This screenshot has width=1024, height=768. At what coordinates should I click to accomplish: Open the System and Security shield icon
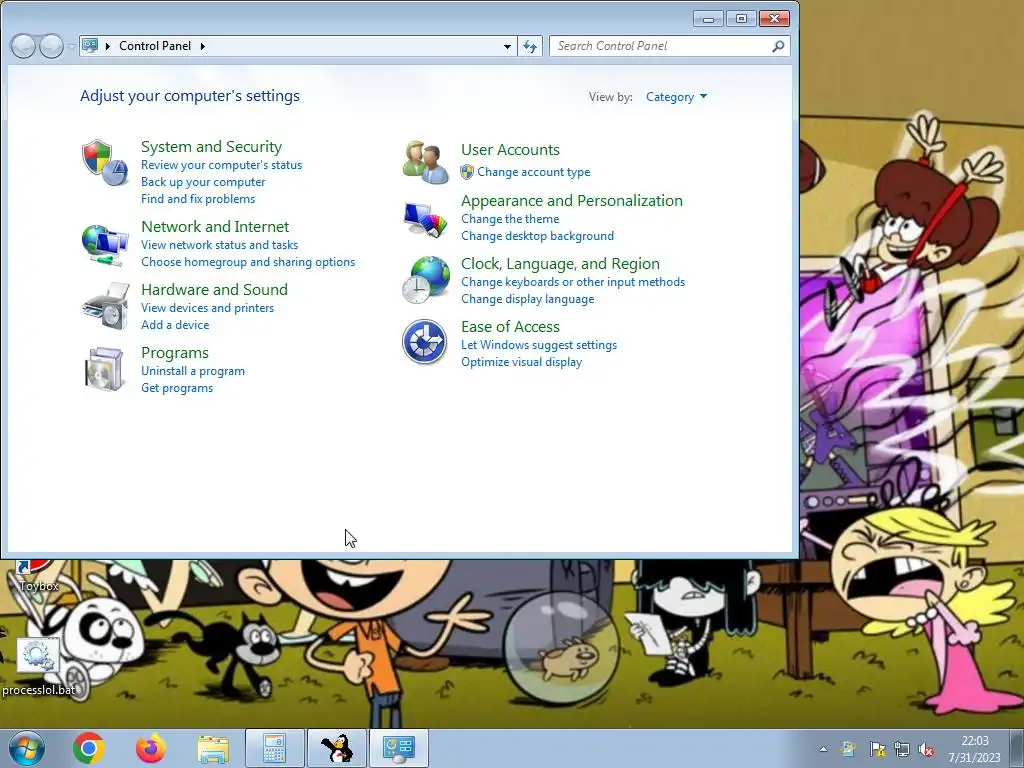click(x=104, y=162)
